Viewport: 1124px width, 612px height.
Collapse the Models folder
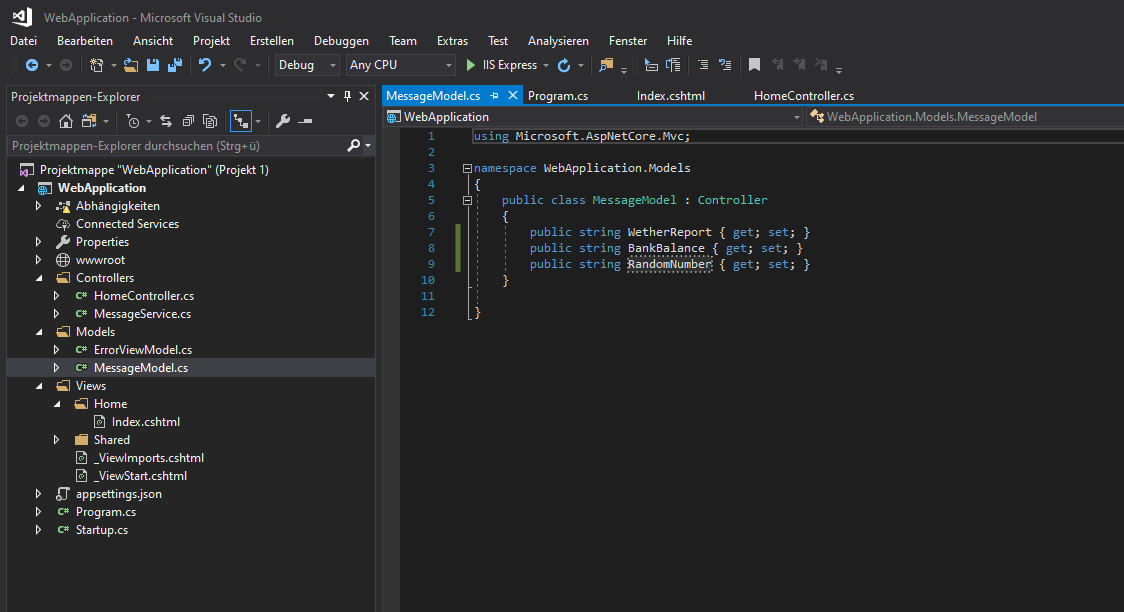[x=39, y=332]
